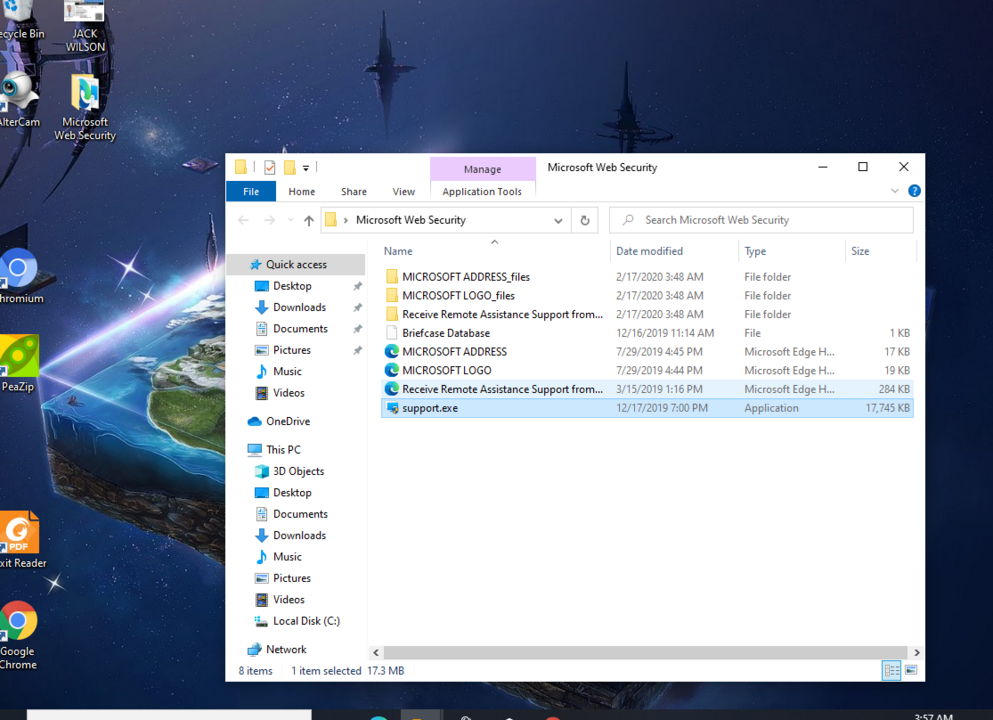Select the PeaZip desktop shortcut
Screen dimensions: 993x720
18,363
